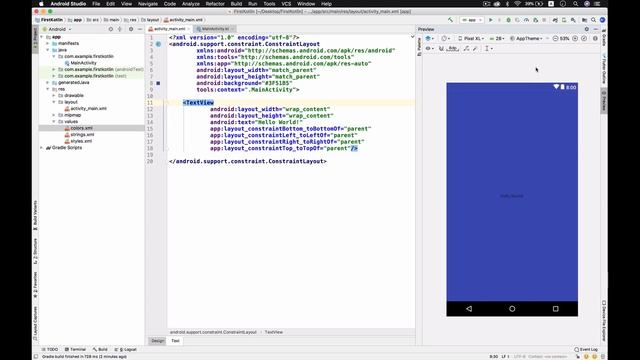Expand the generatedJava folder
The width and height of the screenshot is (640, 360).
coord(48,82)
